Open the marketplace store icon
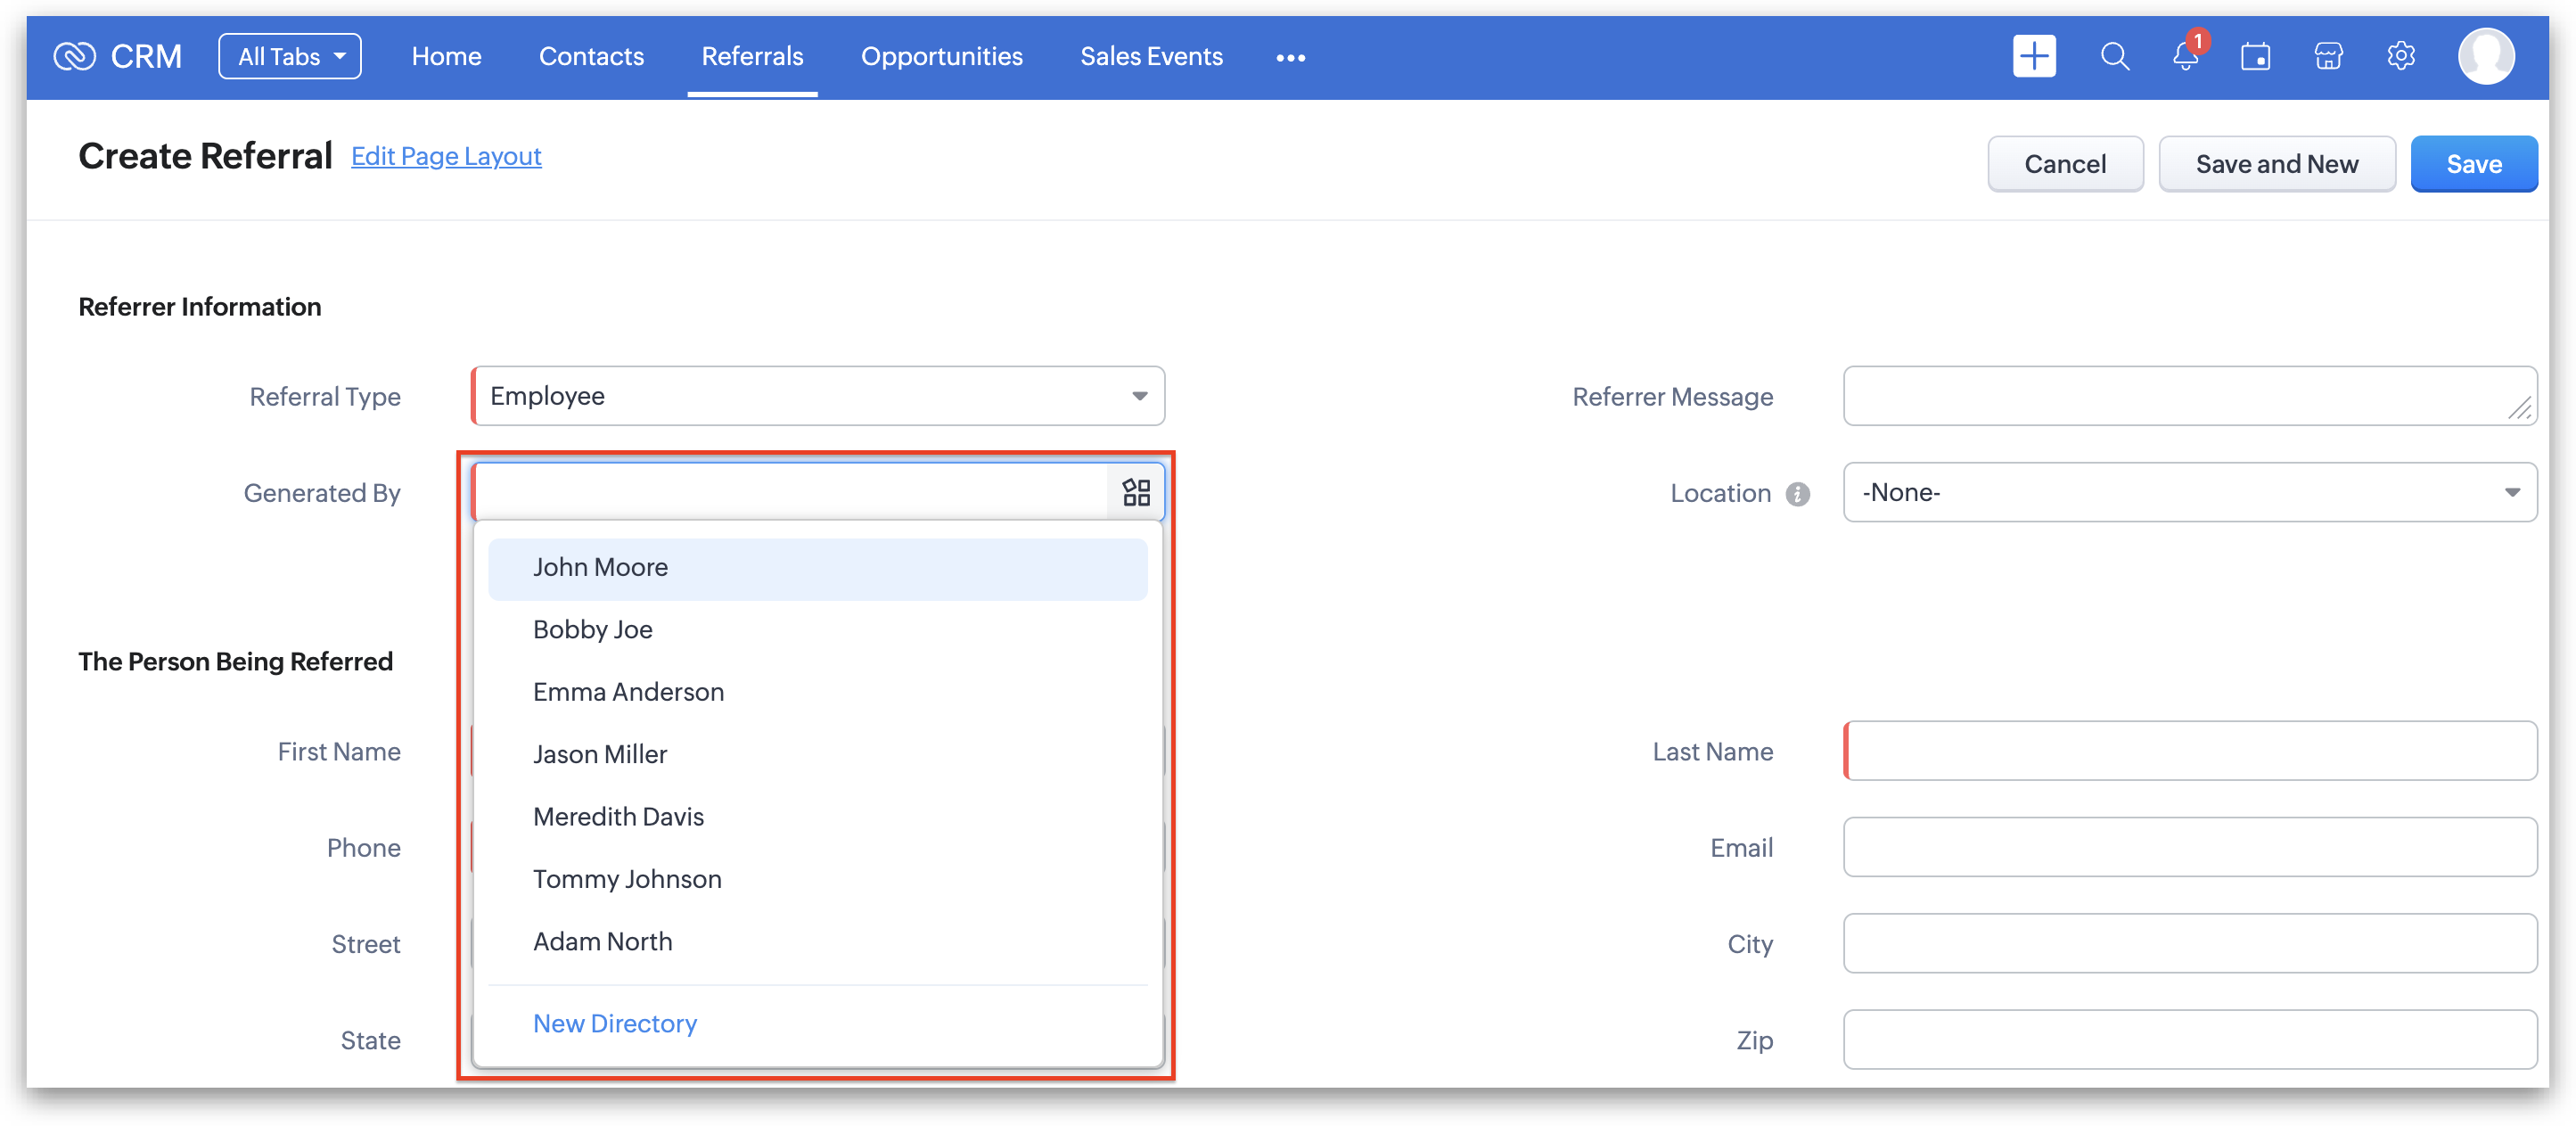2576x1126 pixels. coord(2328,57)
